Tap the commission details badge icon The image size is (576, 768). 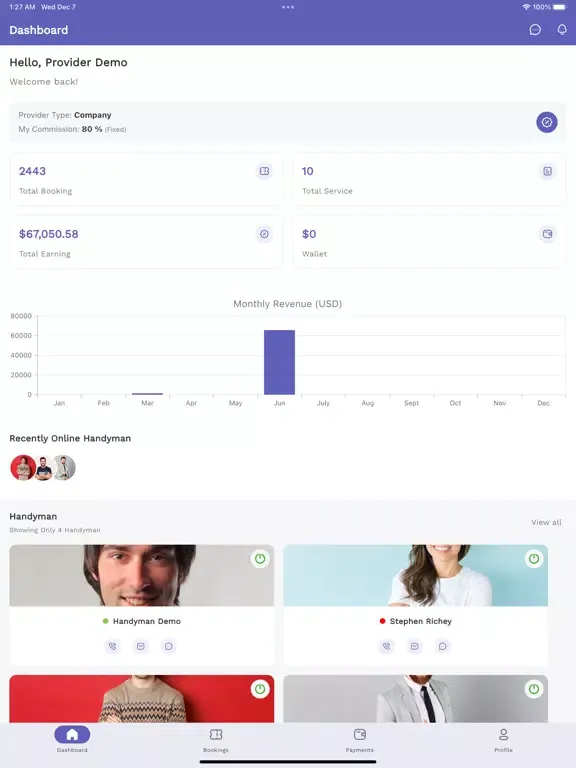tap(547, 122)
